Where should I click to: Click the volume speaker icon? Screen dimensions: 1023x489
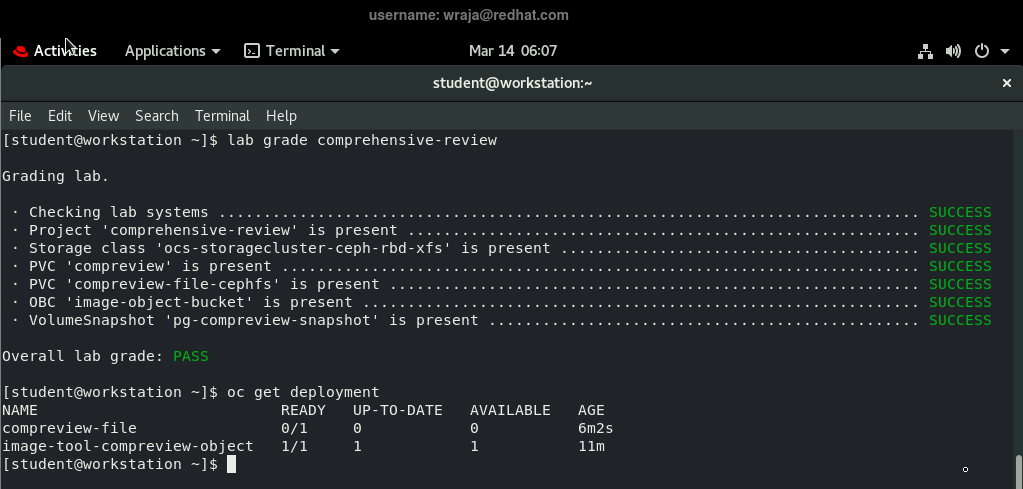point(953,51)
